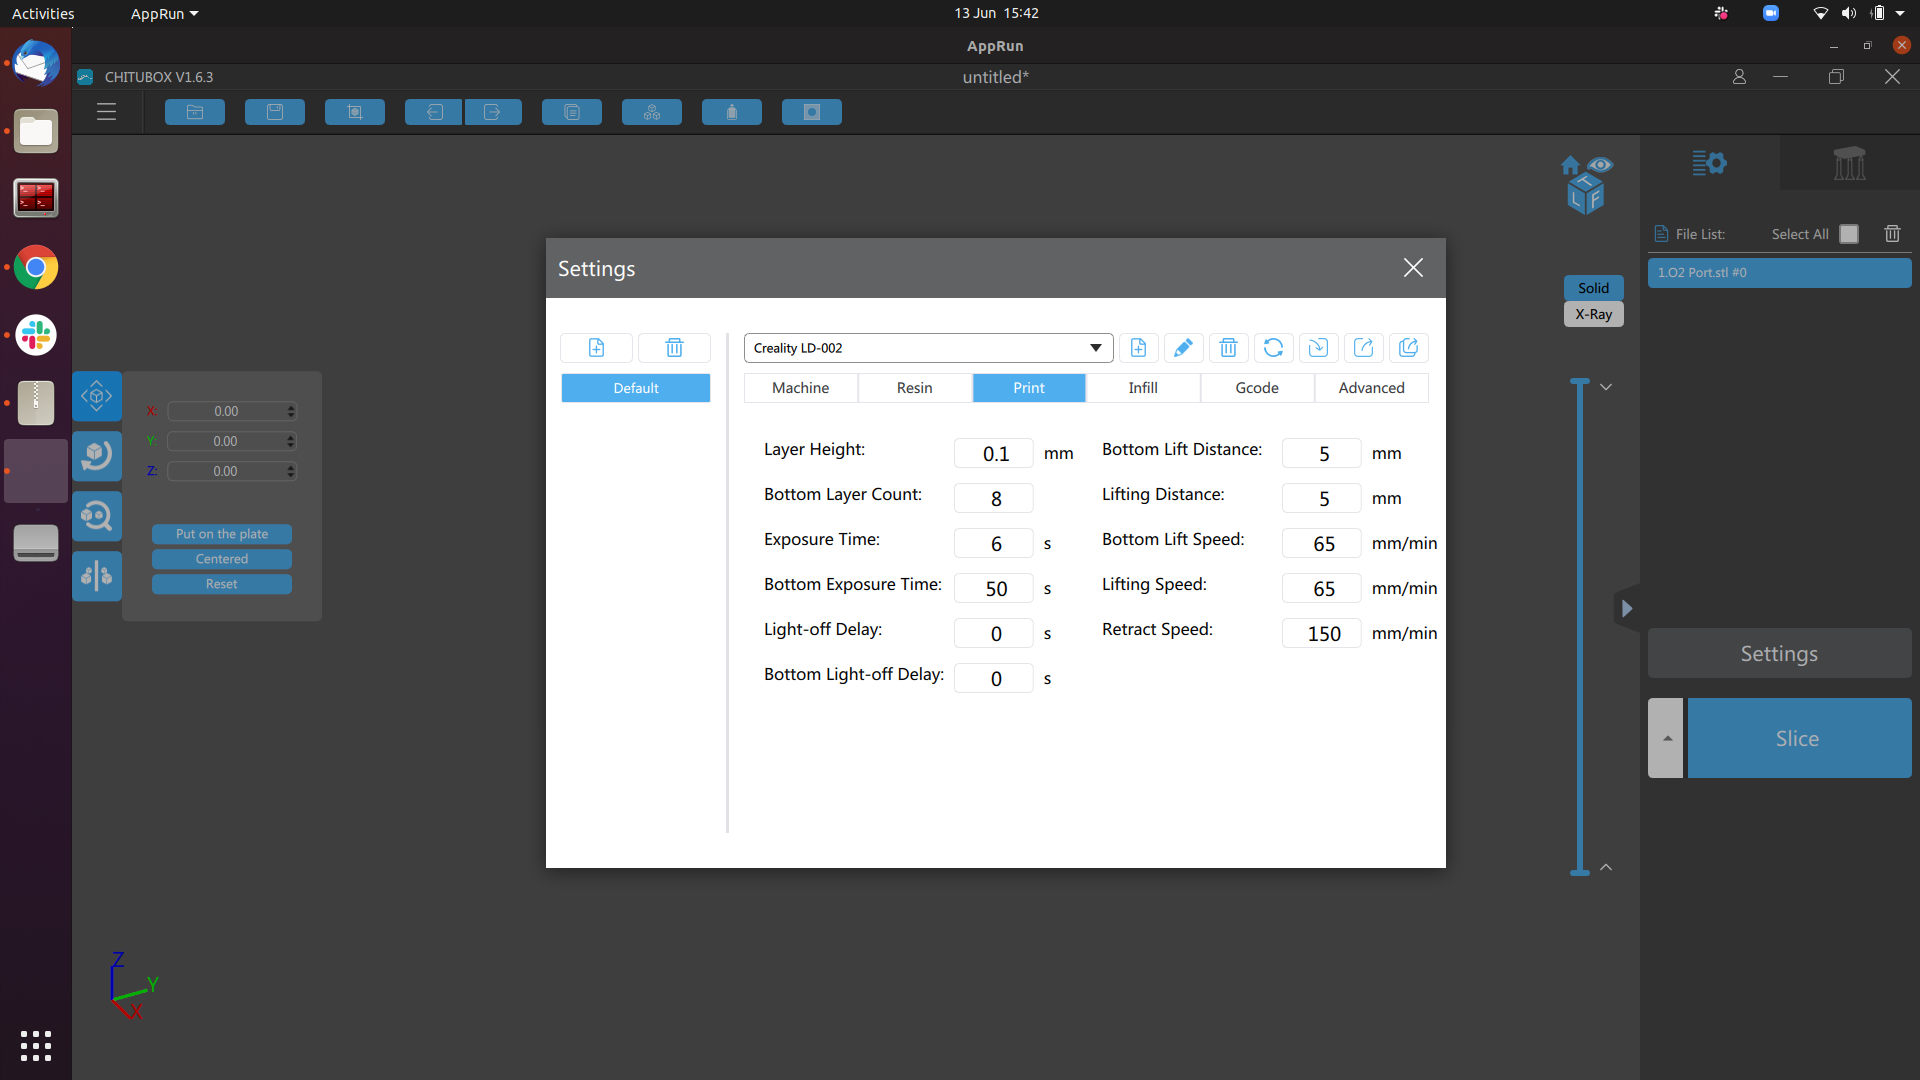
Task: Click the hamburger menu icon
Action: coord(107,112)
